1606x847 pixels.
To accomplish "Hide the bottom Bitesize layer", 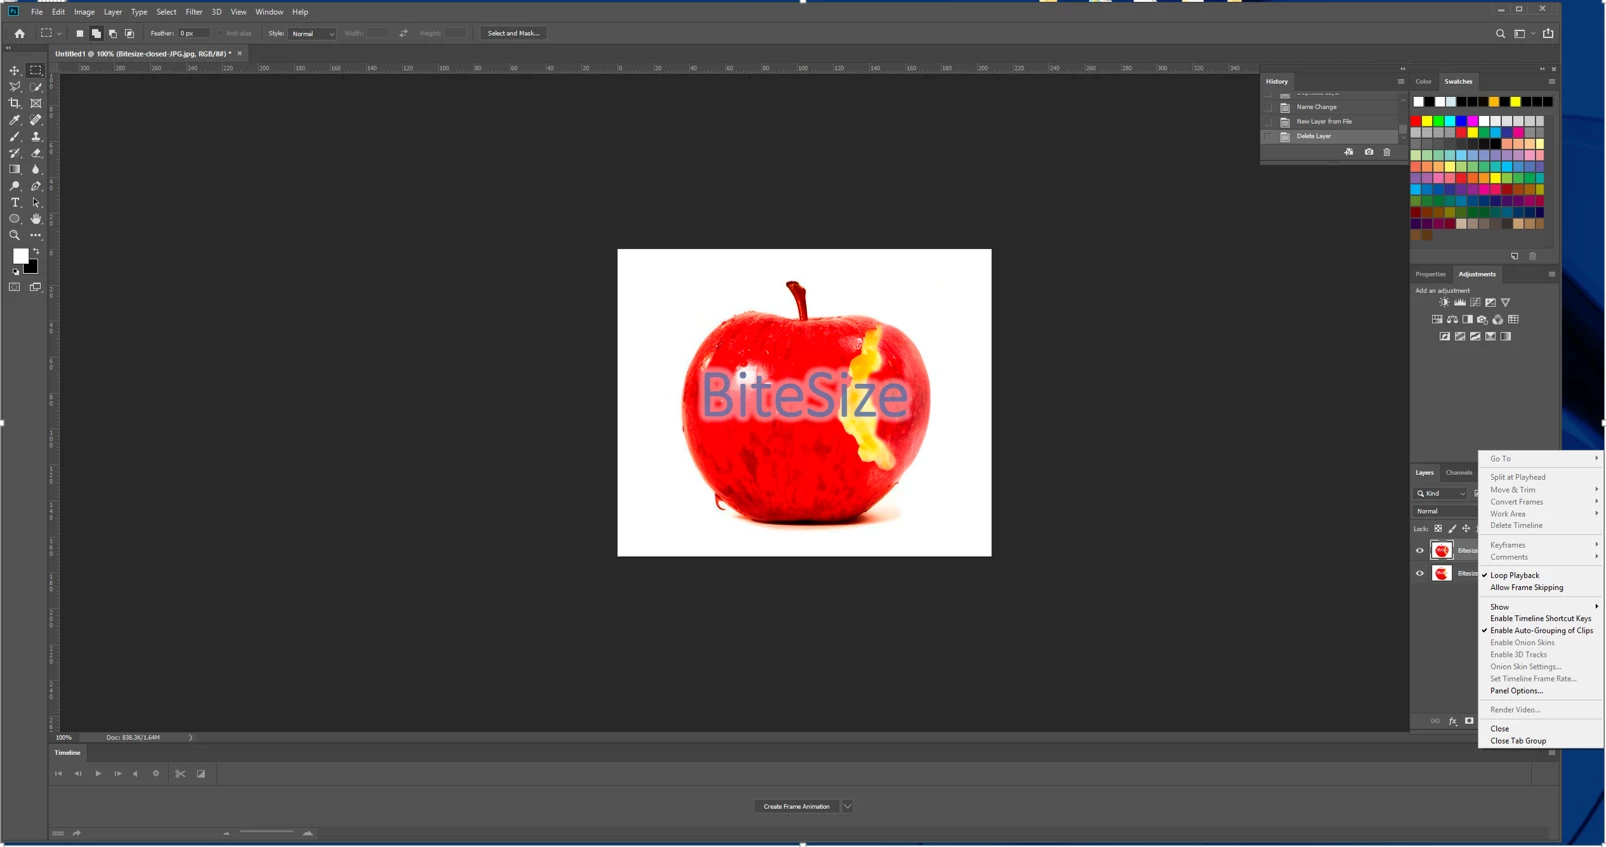I will point(1420,574).
